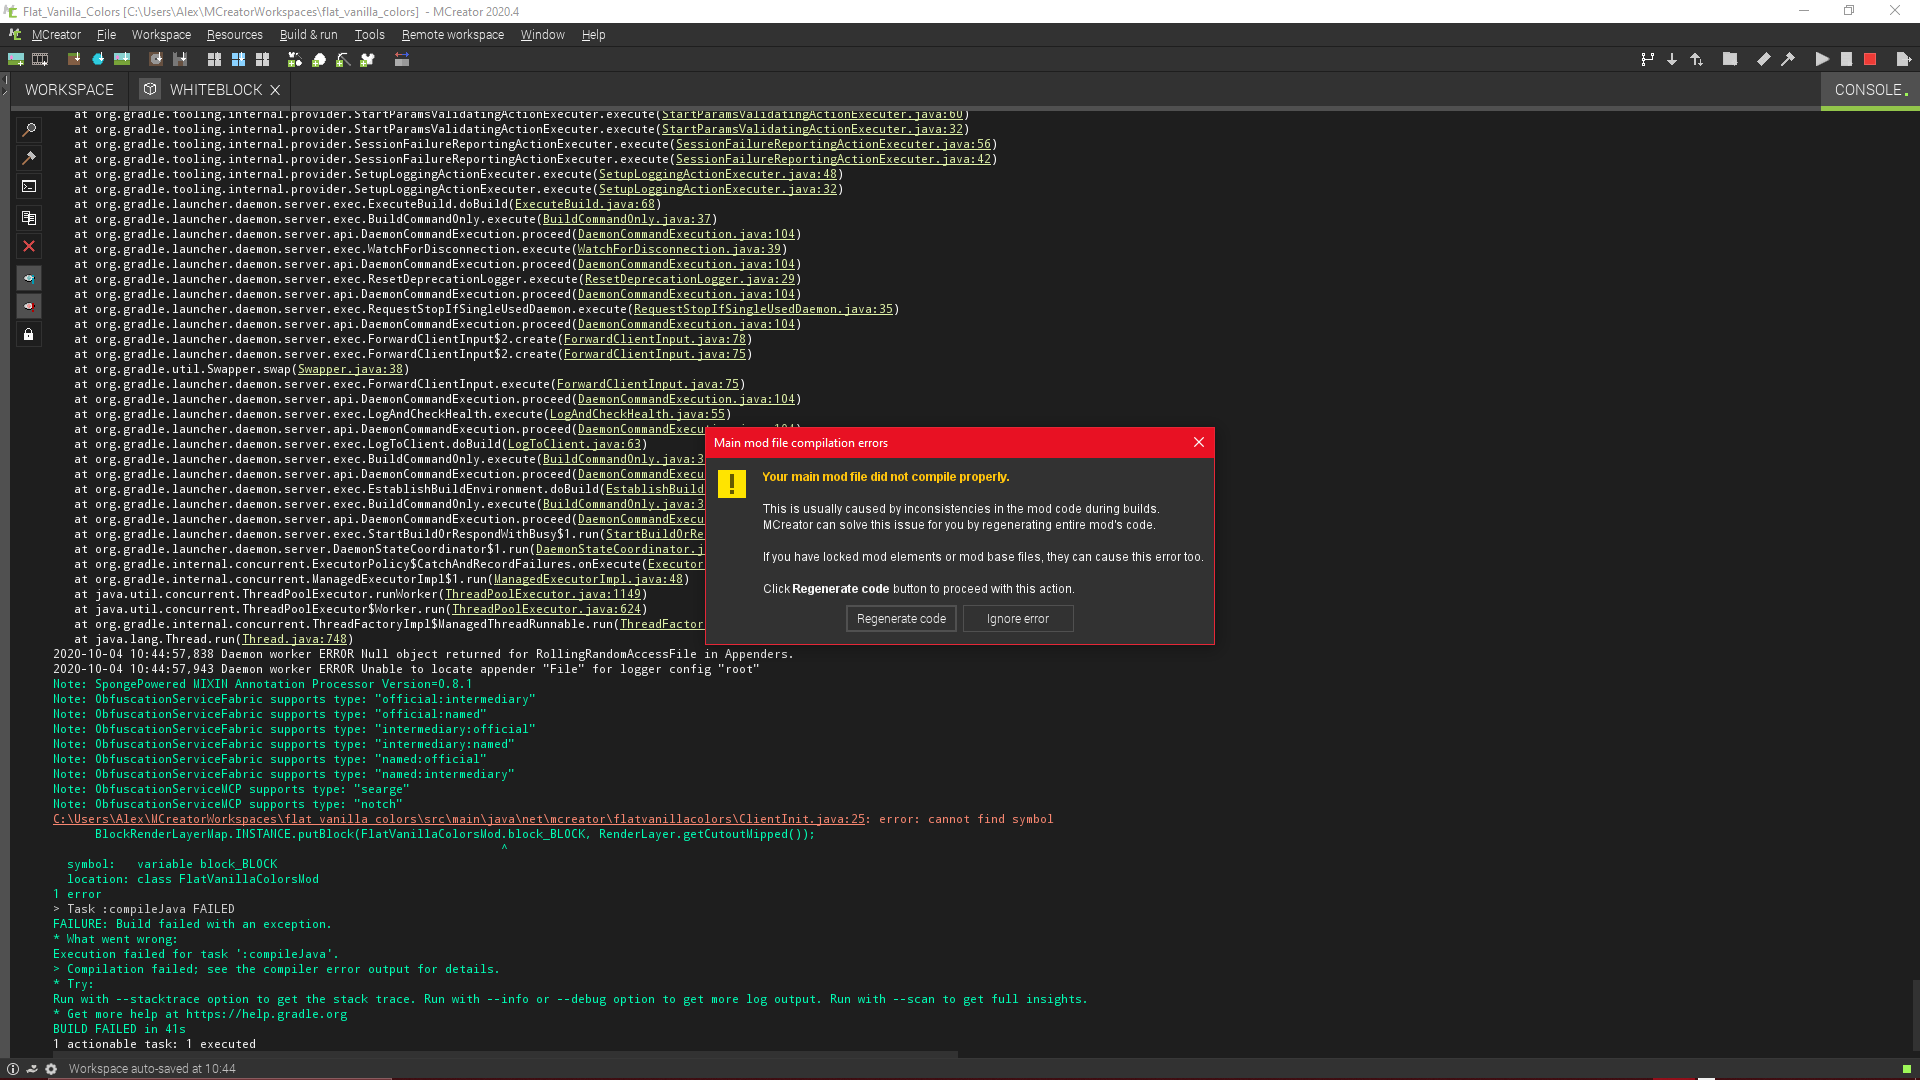
Task: Click the Regenerate code button
Action: click(x=900, y=618)
